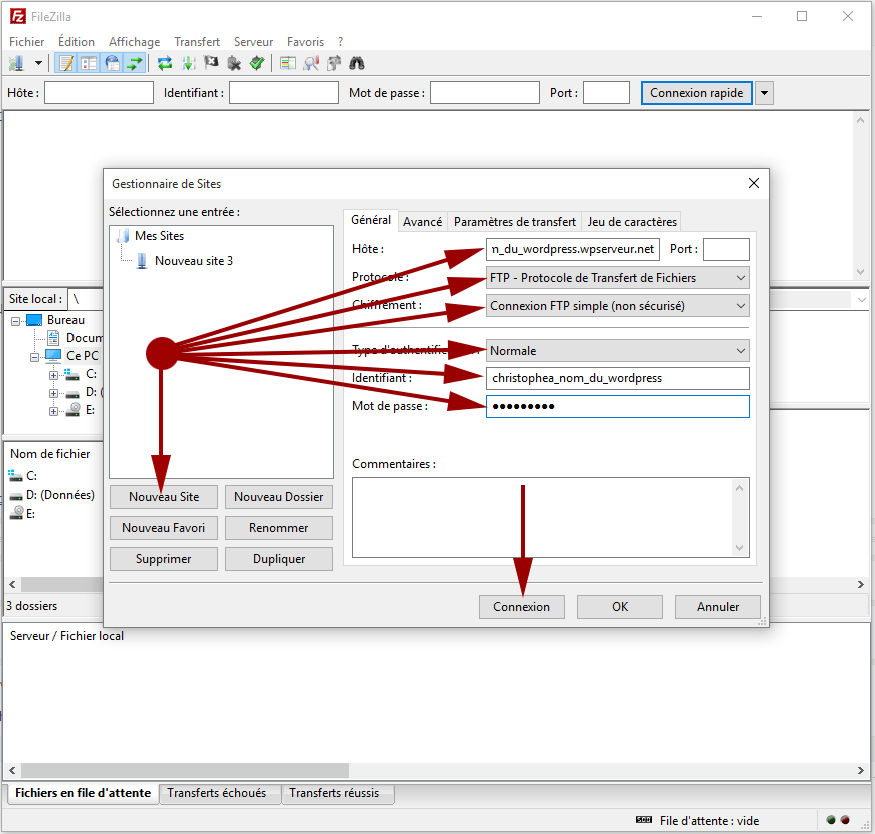
Task: Open directory listing filters icon
Action: click(x=288, y=64)
